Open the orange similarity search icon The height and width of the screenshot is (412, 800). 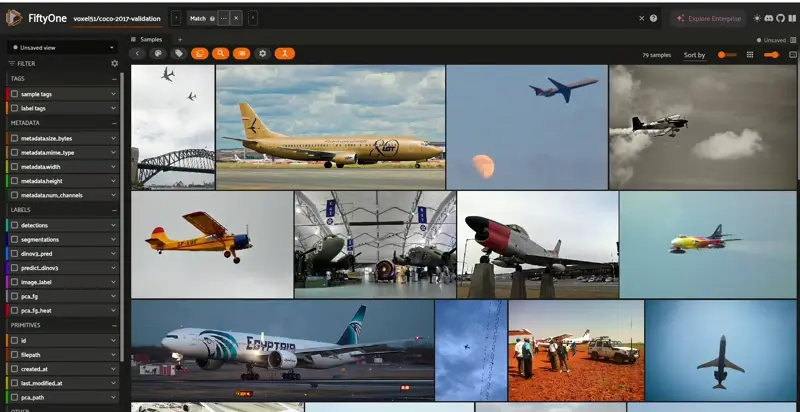pyautogui.click(x=220, y=54)
